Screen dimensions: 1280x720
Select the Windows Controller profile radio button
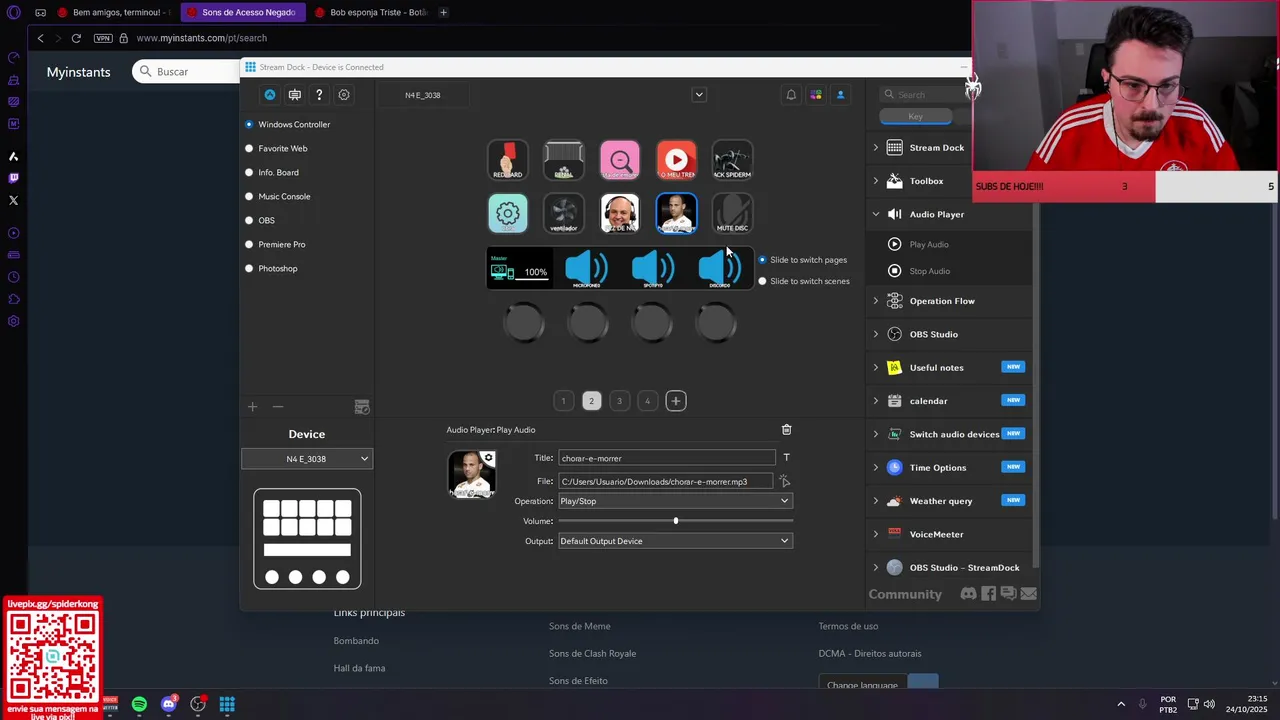click(x=249, y=124)
